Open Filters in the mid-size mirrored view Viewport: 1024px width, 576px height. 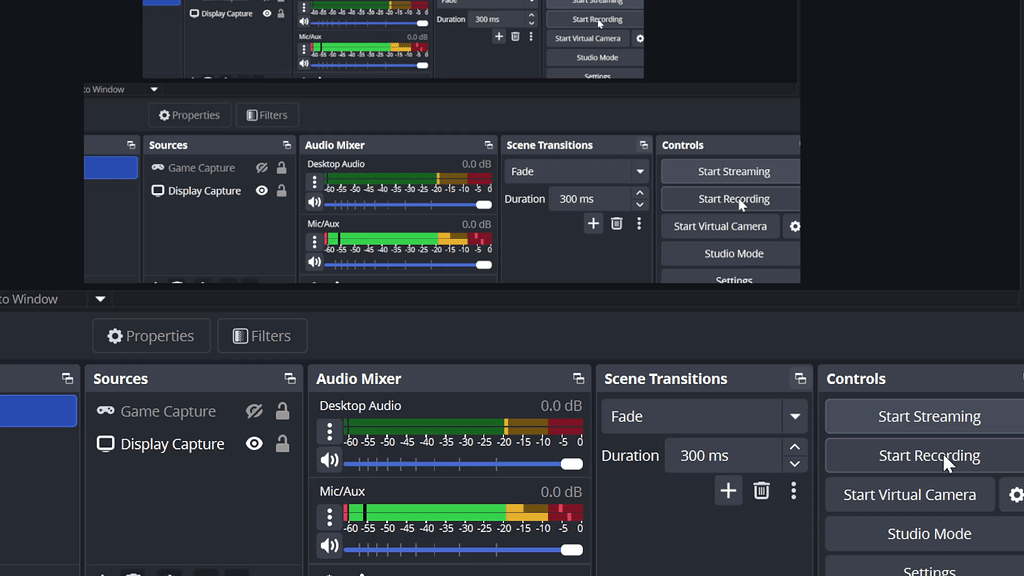267,115
